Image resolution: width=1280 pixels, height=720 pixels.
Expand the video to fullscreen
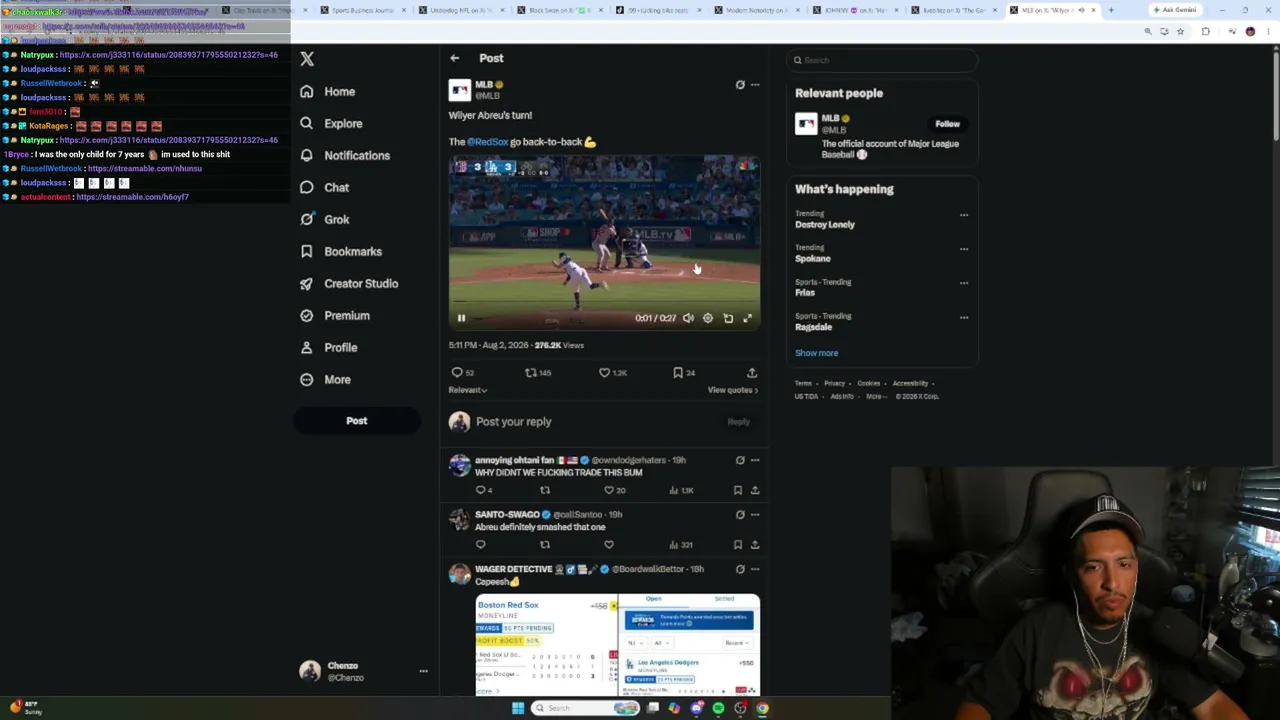point(747,318)
